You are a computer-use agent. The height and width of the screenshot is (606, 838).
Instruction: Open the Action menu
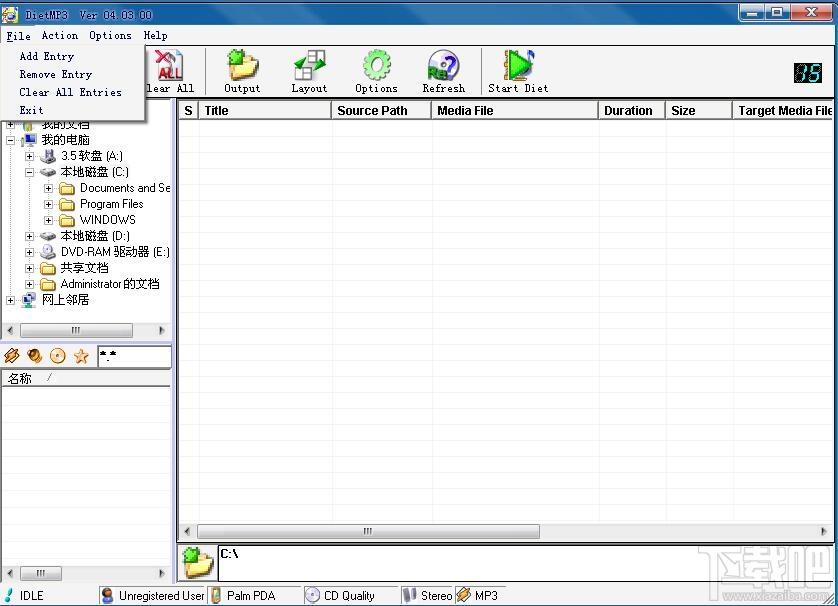tap(60, 36)
